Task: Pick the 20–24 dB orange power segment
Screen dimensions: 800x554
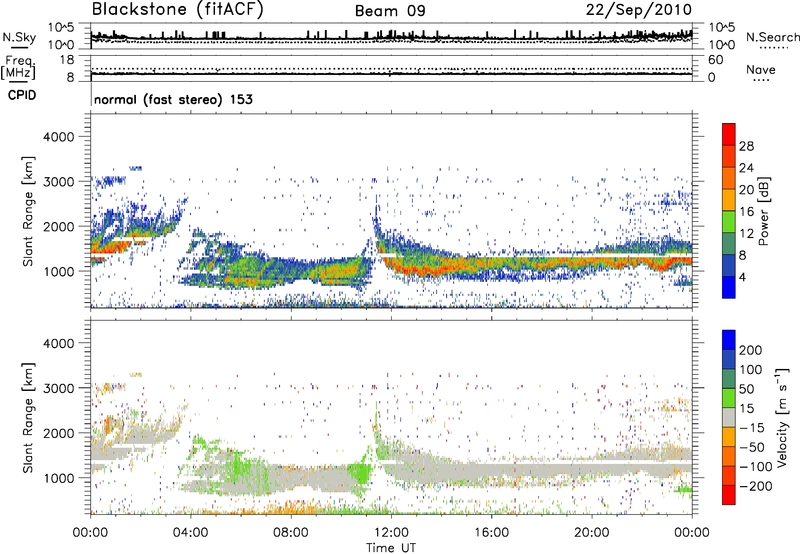Action: pos(729,178)
